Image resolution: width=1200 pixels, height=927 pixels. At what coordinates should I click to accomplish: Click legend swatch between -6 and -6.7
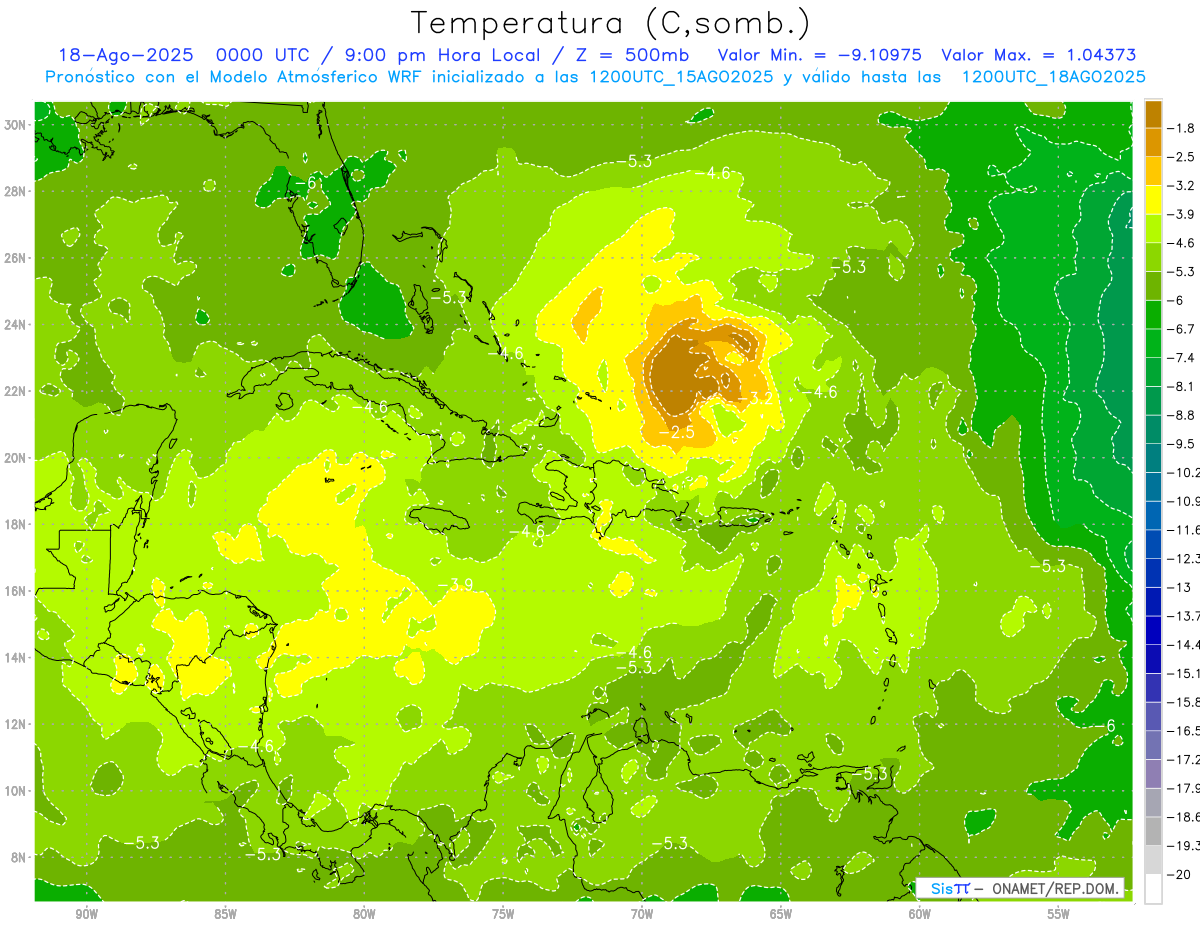1153,315
